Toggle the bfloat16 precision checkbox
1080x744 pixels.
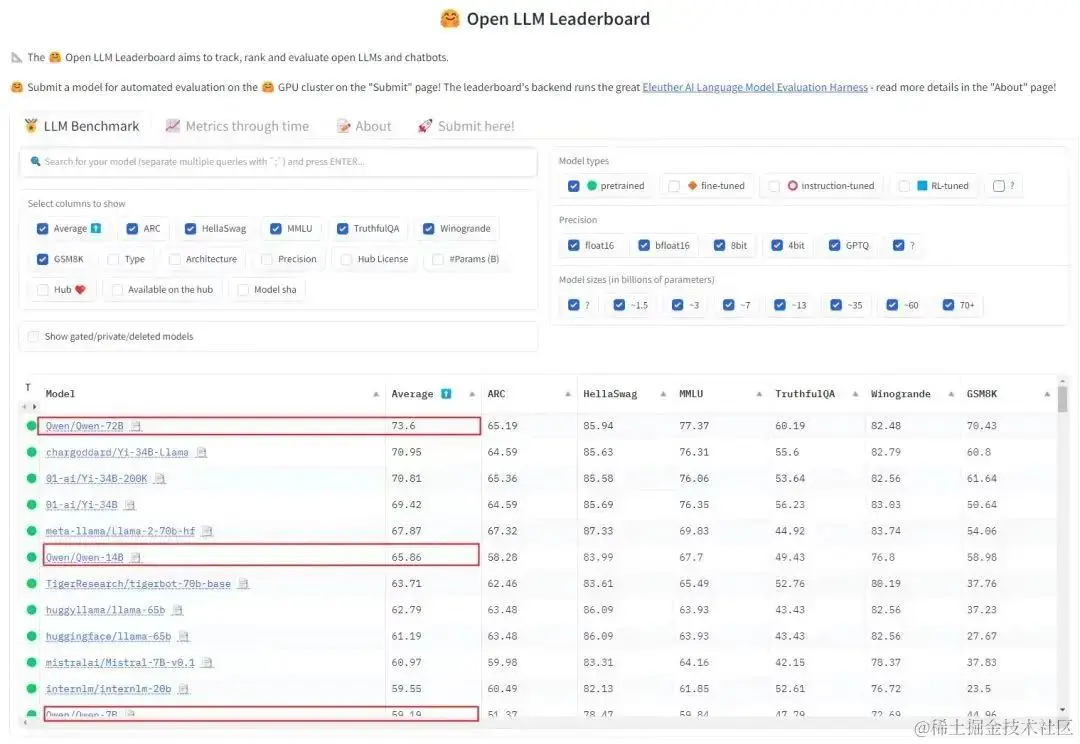pos(644,245)
